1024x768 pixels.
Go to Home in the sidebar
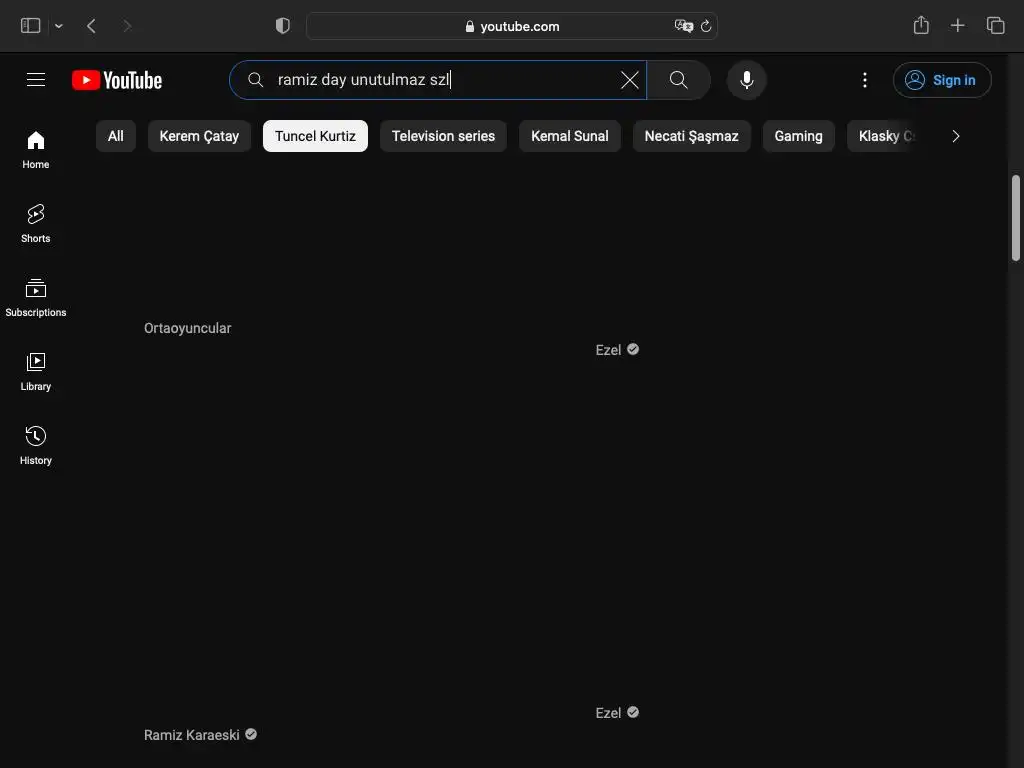click(36, 150)
